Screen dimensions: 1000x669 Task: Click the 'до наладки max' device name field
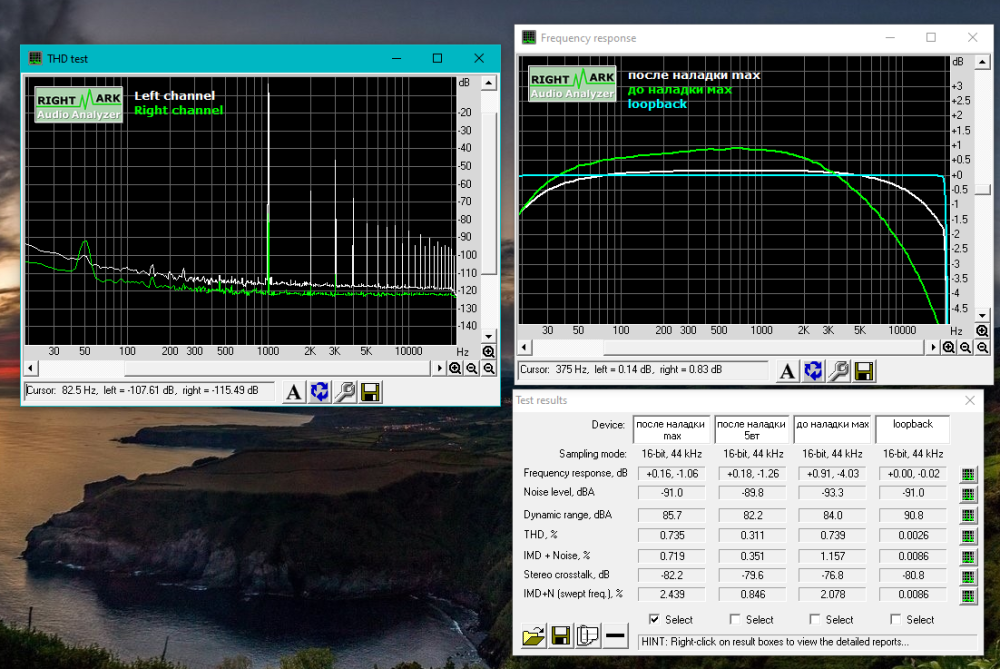(x=832, y=430)
